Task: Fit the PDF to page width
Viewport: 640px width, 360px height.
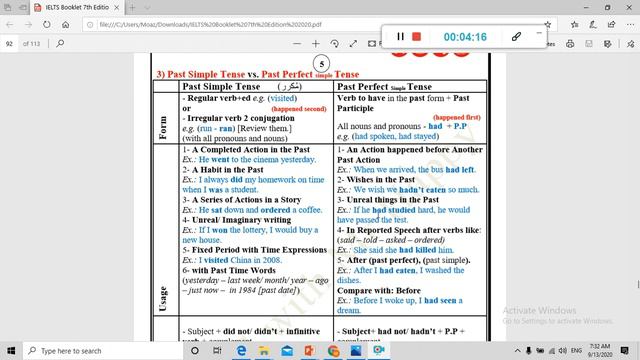Action: point(372,43)
